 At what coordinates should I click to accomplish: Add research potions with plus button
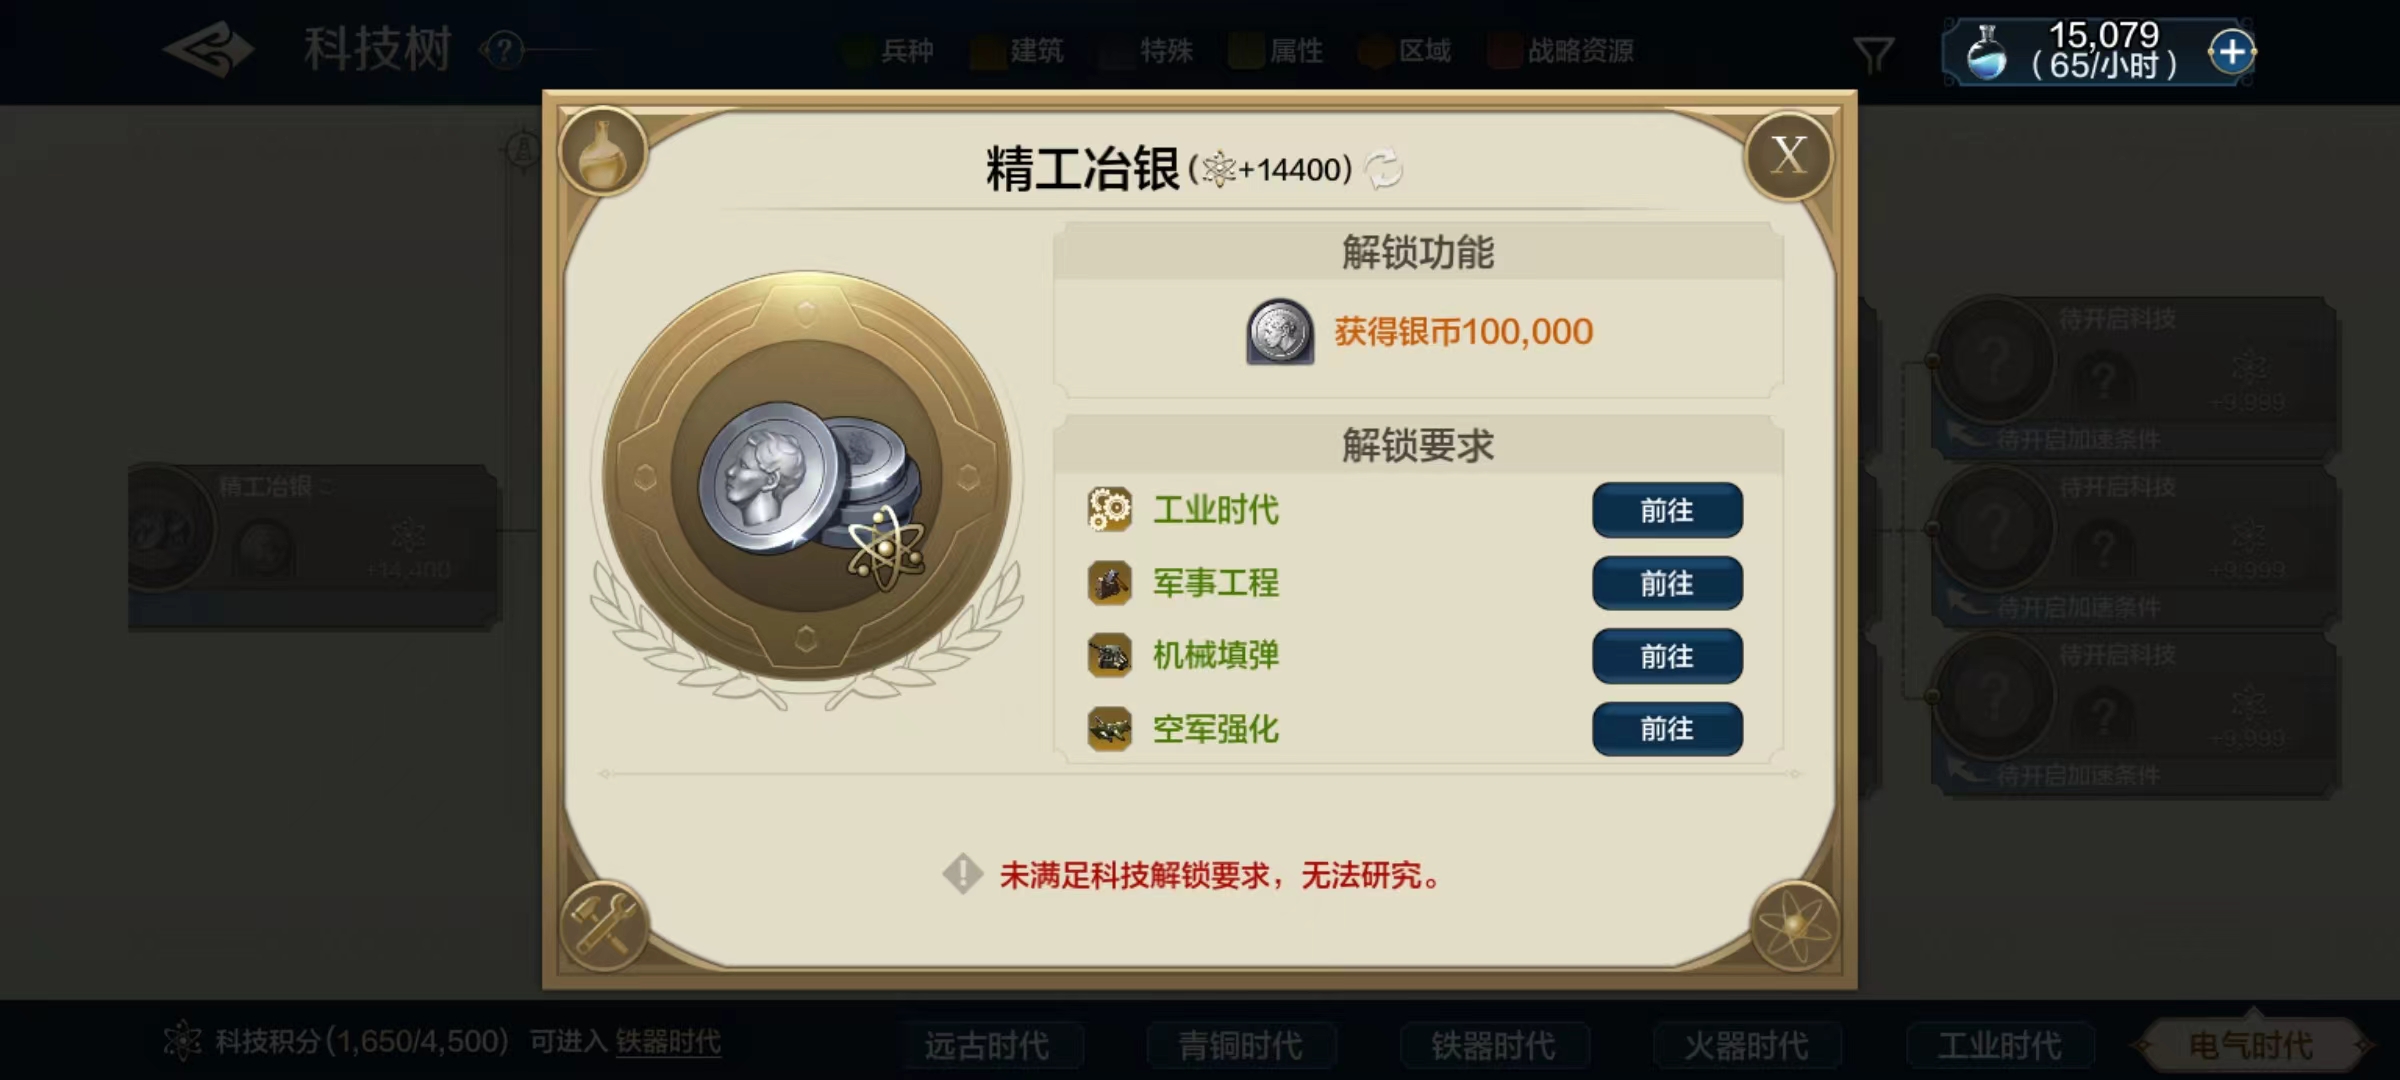click(2232, 51)
